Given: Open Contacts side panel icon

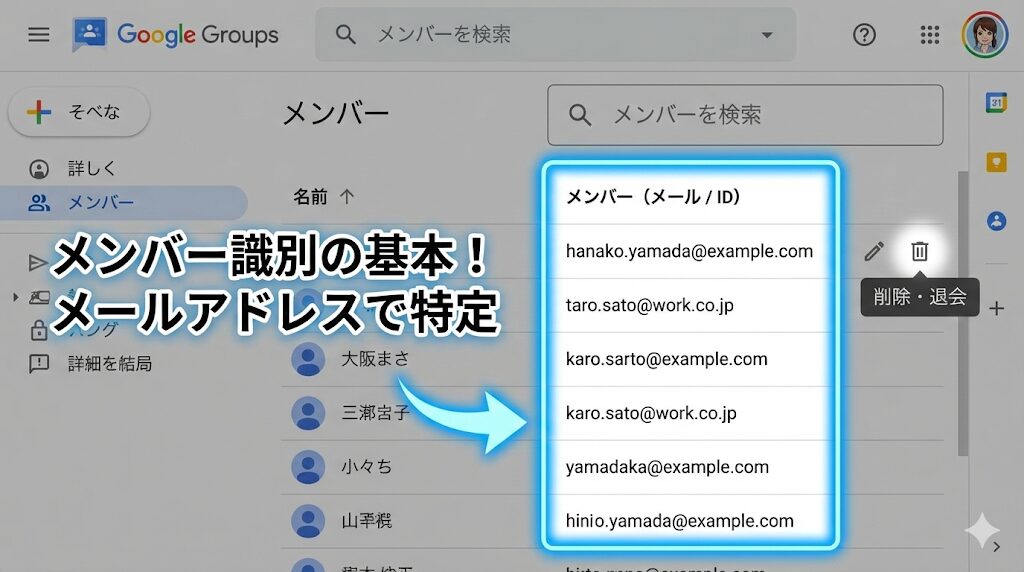Looking at the screenshot, I should click(x=996, y=221).
